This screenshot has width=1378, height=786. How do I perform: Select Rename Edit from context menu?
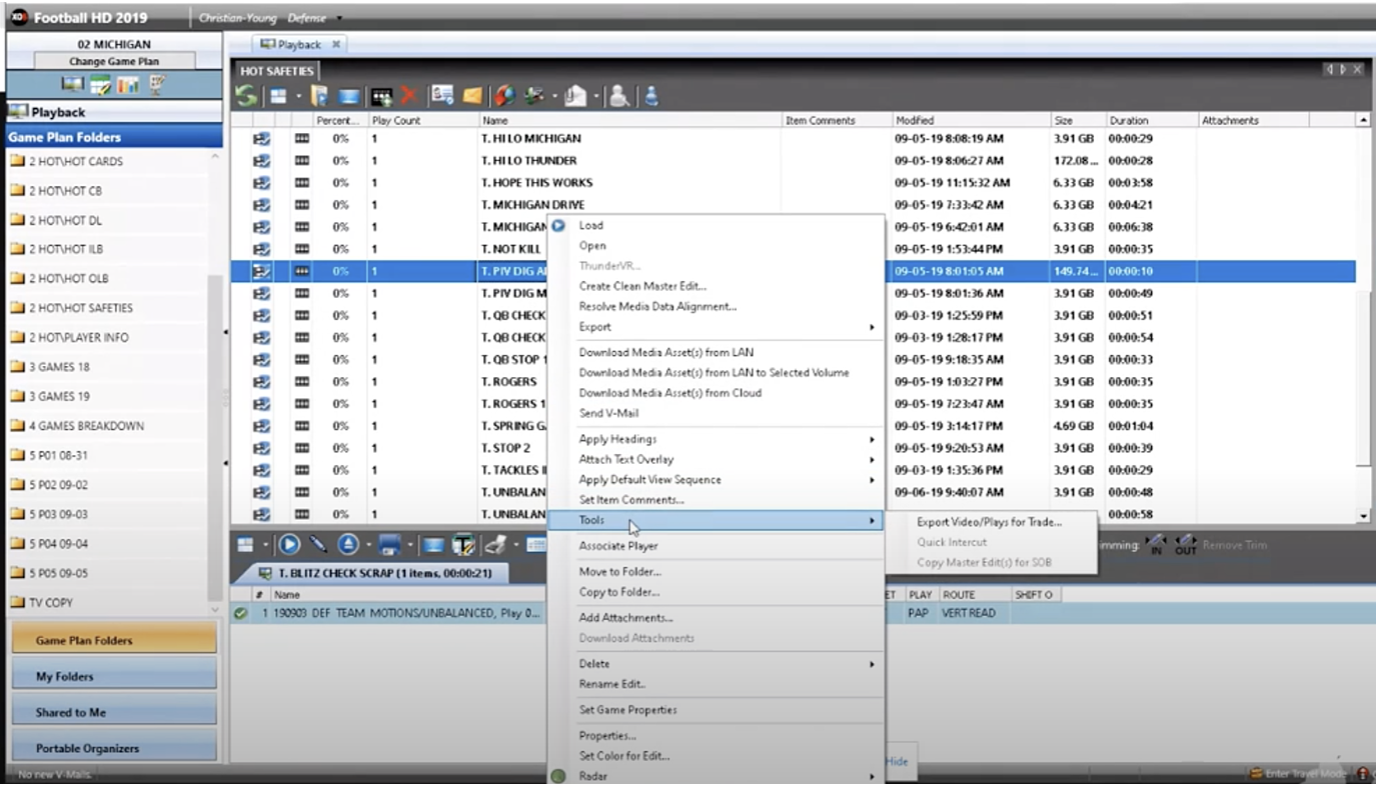point(612,684)
